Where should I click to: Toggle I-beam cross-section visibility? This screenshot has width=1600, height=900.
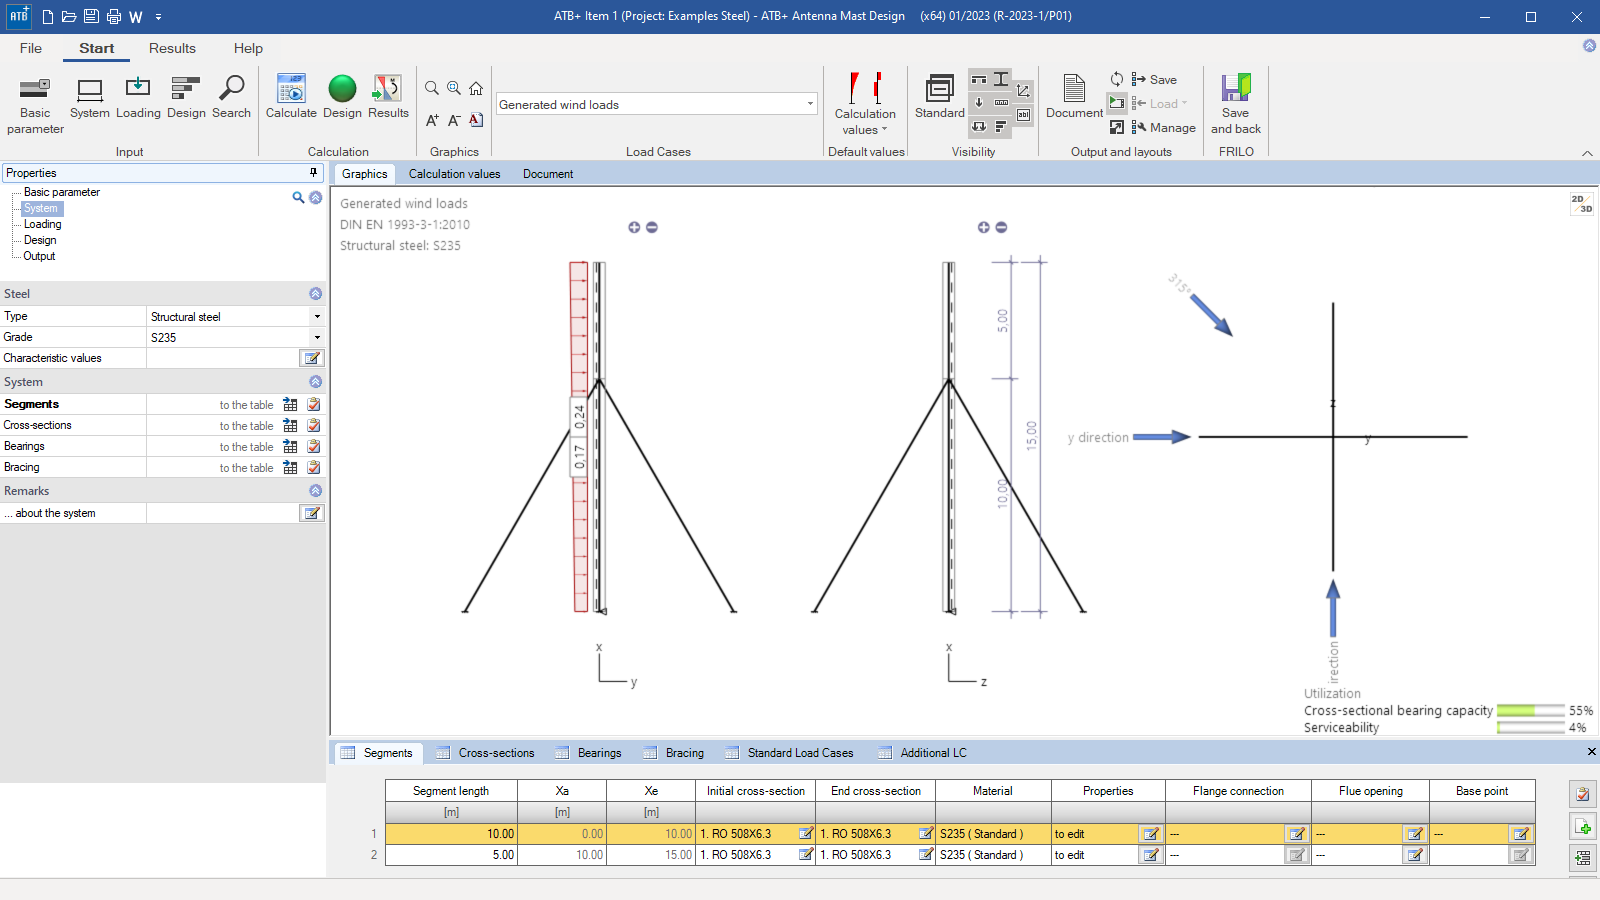pyautogui.click(x=1001, y=79)
